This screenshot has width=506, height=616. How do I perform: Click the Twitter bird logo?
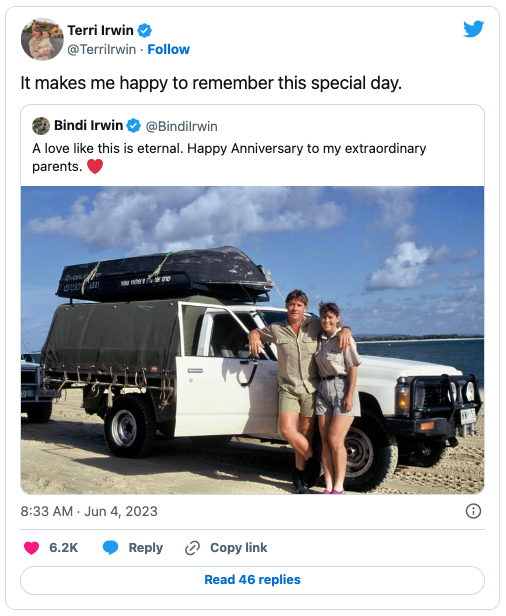(x=473, y=29)
